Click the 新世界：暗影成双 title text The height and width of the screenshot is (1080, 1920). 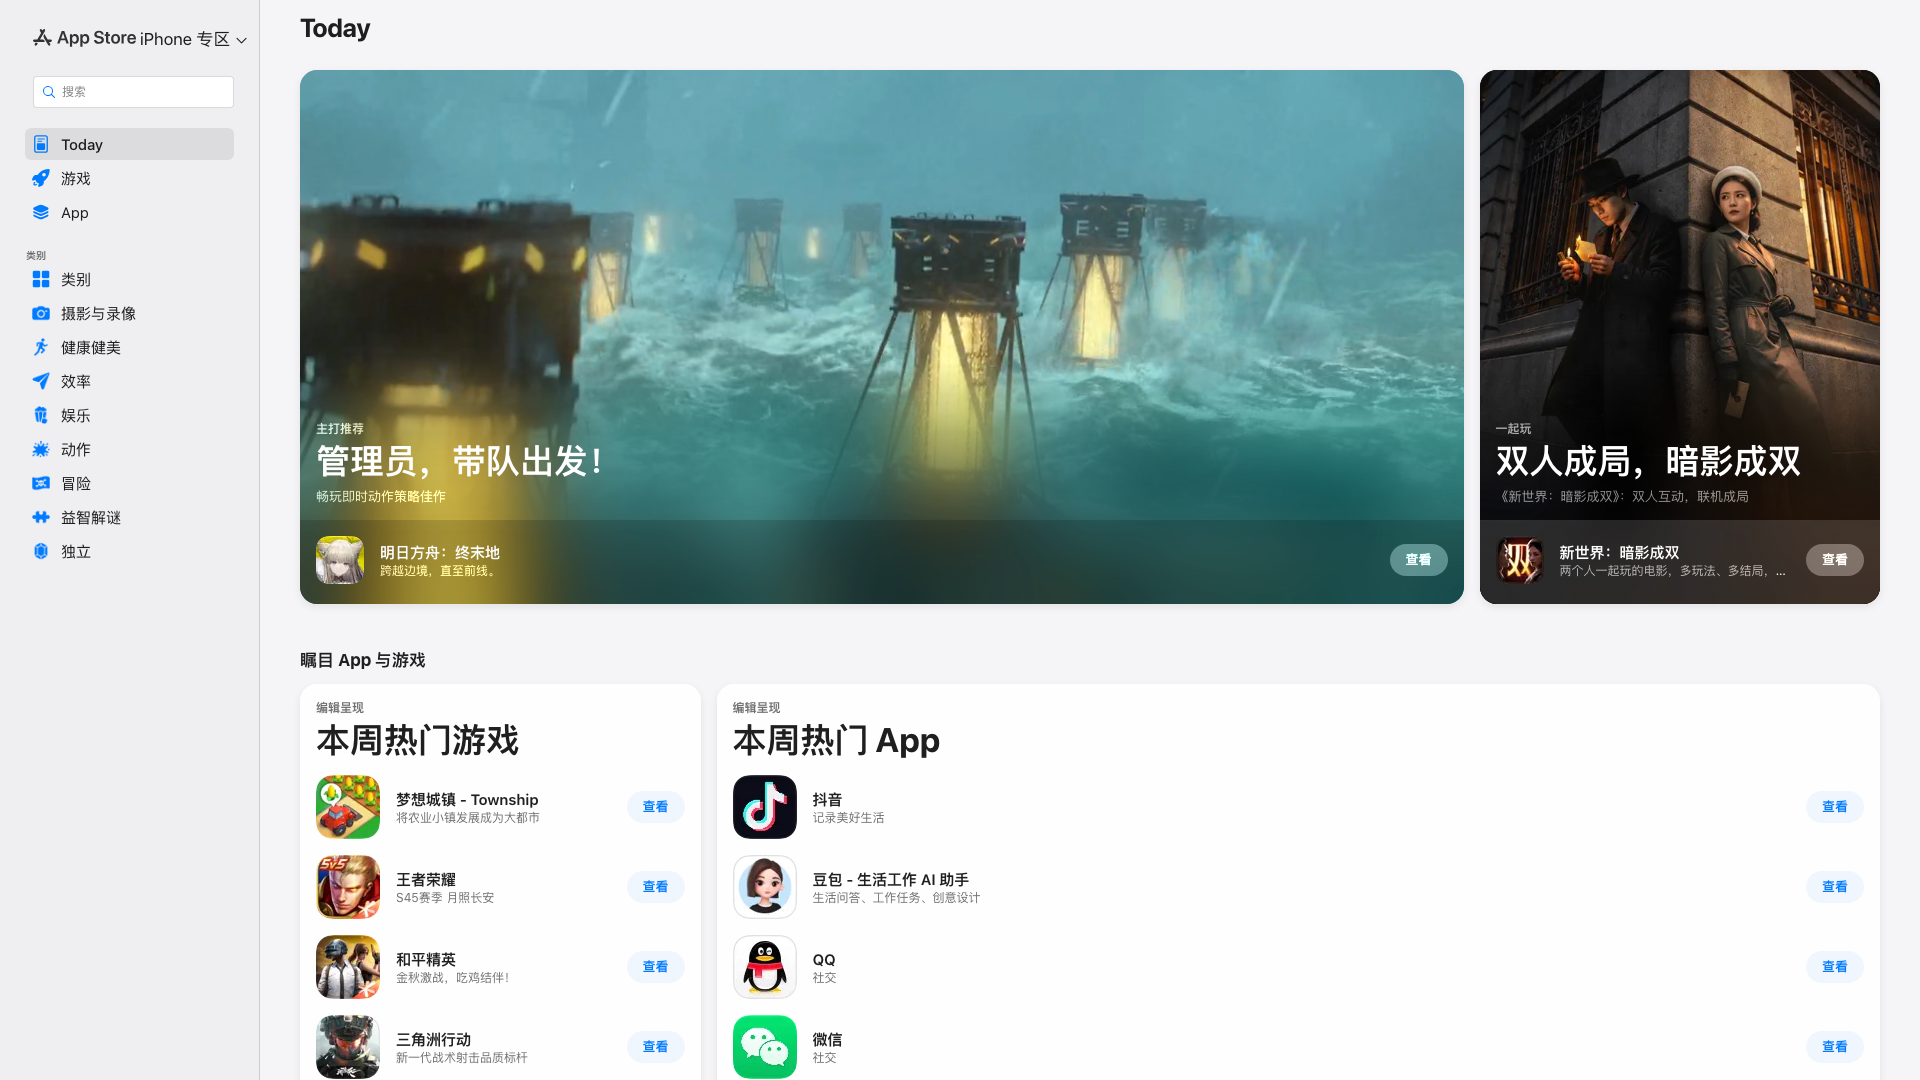[x=1619, y=553]
